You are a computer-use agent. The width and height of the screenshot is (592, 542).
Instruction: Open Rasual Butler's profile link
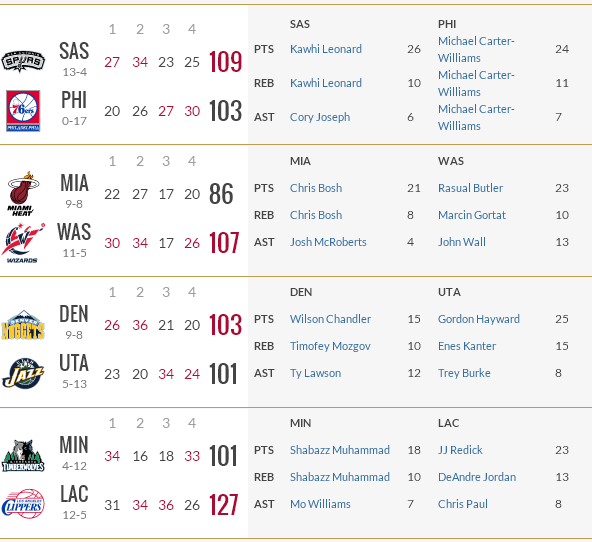(x=470, y=188)
